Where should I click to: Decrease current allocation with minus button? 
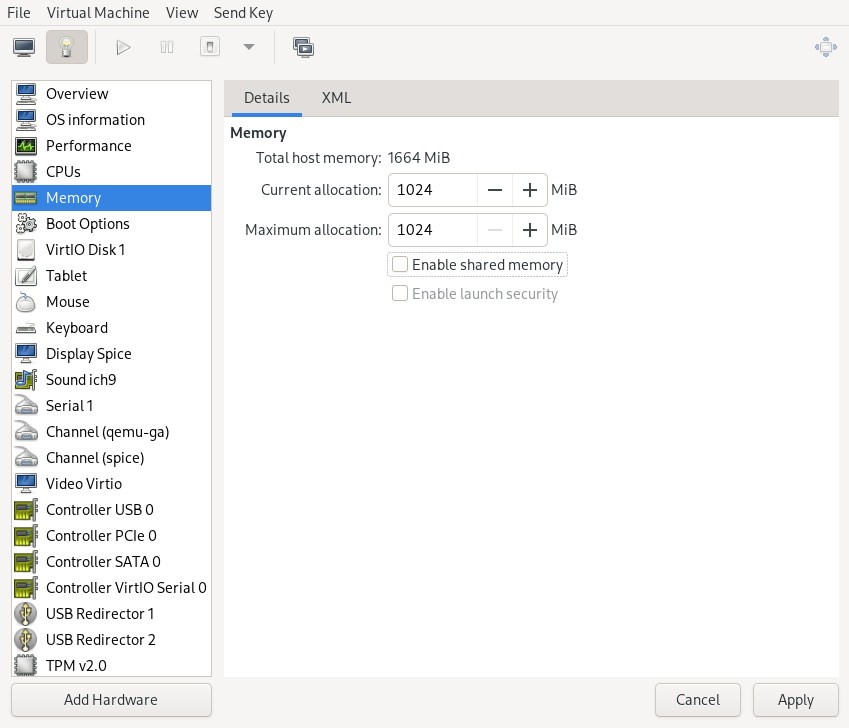coord(495,189)
